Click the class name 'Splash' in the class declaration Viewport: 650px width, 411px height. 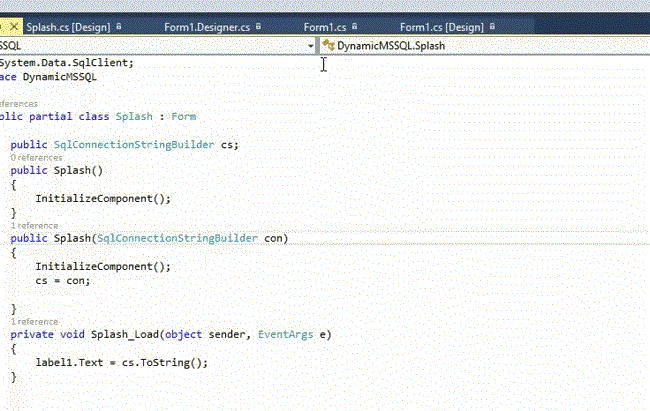pyautogui.click(x=134, y=117)
